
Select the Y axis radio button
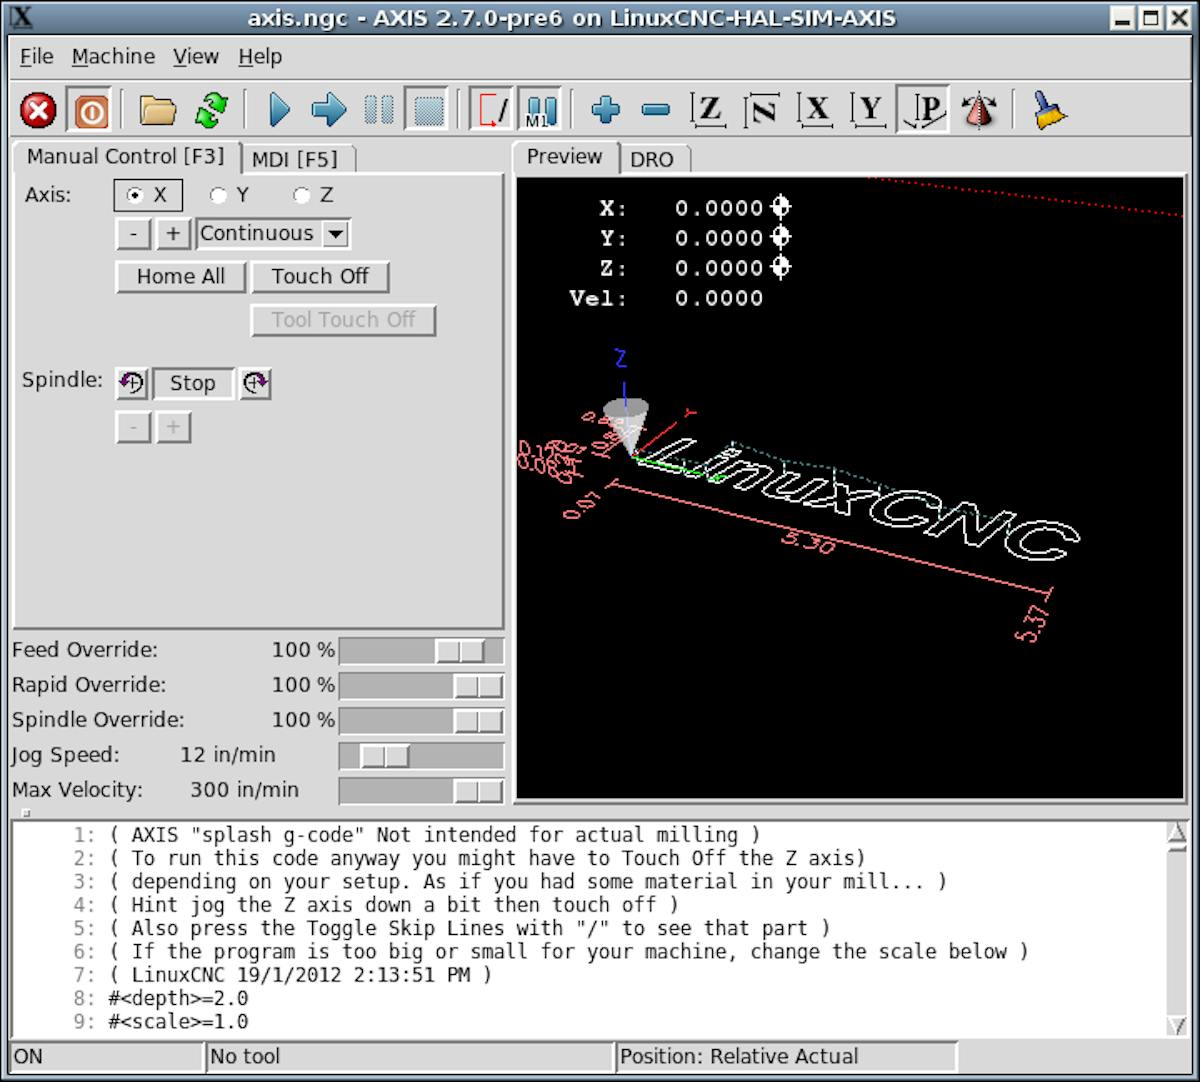pyautogui.click(x=218, y=196)
